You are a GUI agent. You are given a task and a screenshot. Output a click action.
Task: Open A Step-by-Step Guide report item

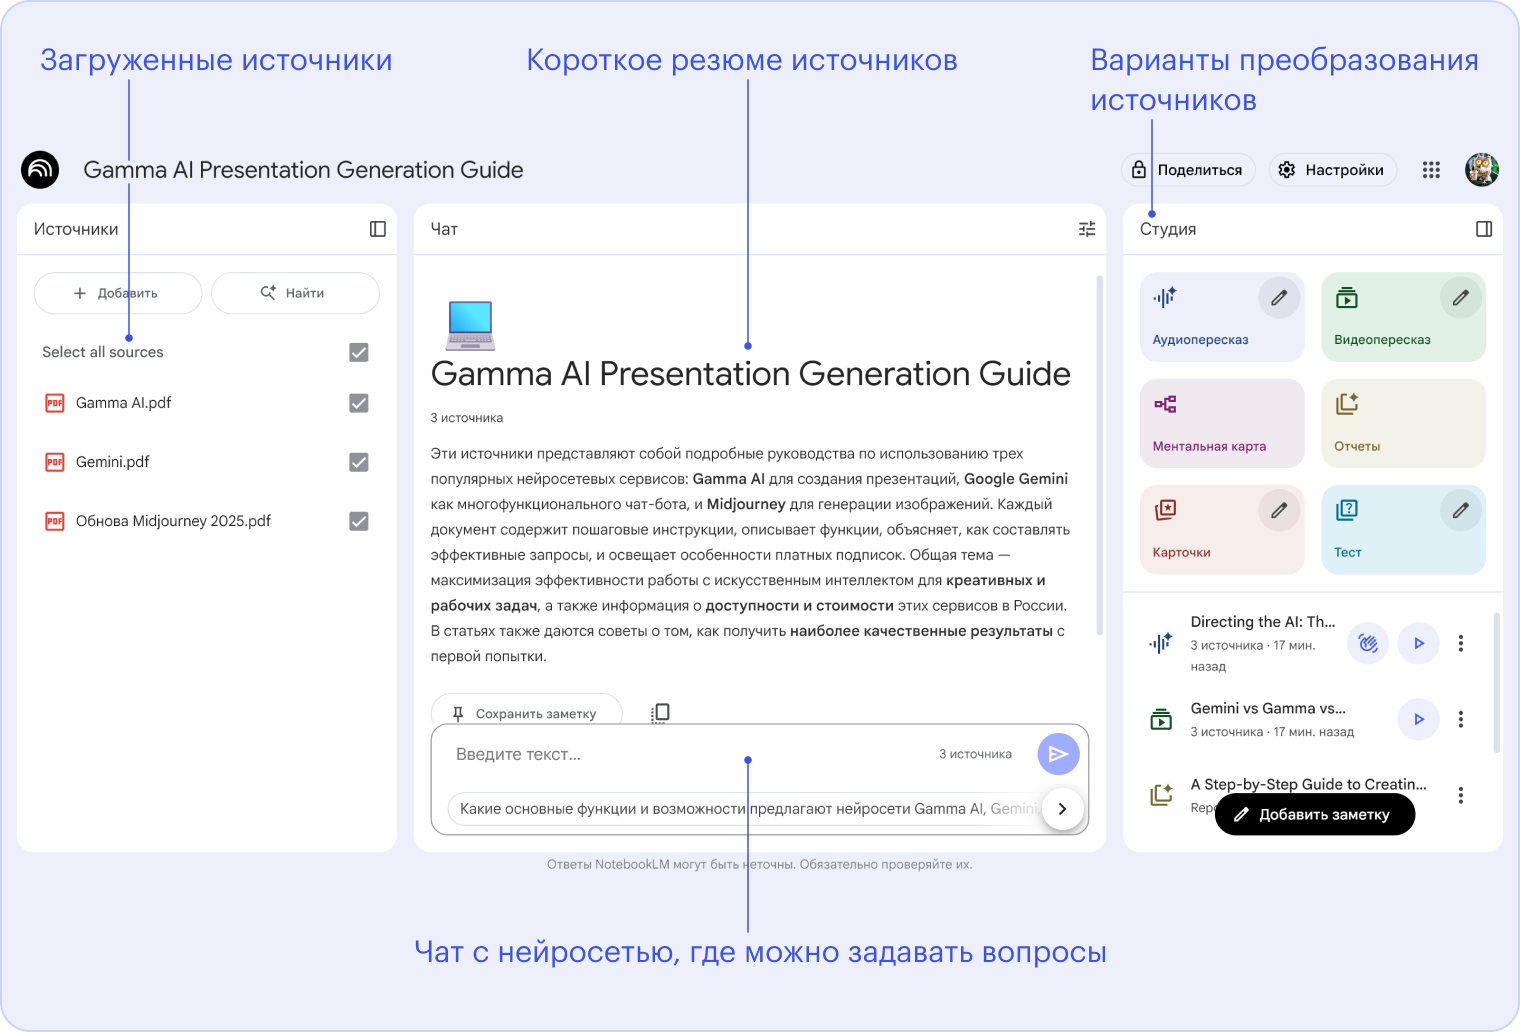click(1308, 785)
